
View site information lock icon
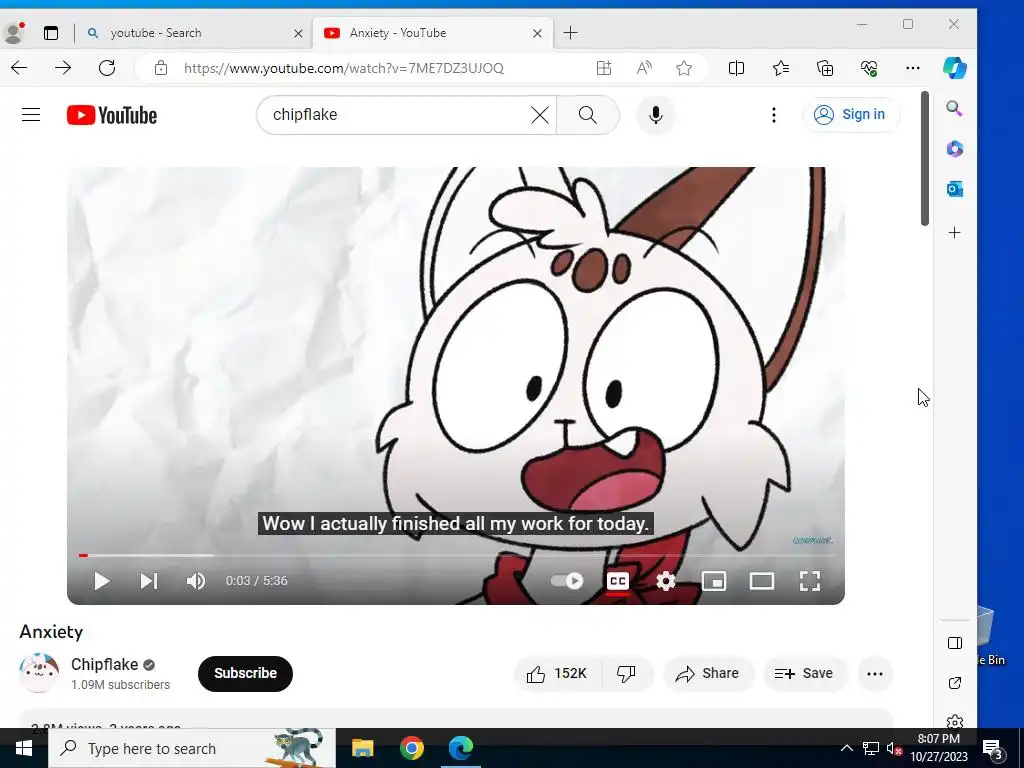(161, 68)
